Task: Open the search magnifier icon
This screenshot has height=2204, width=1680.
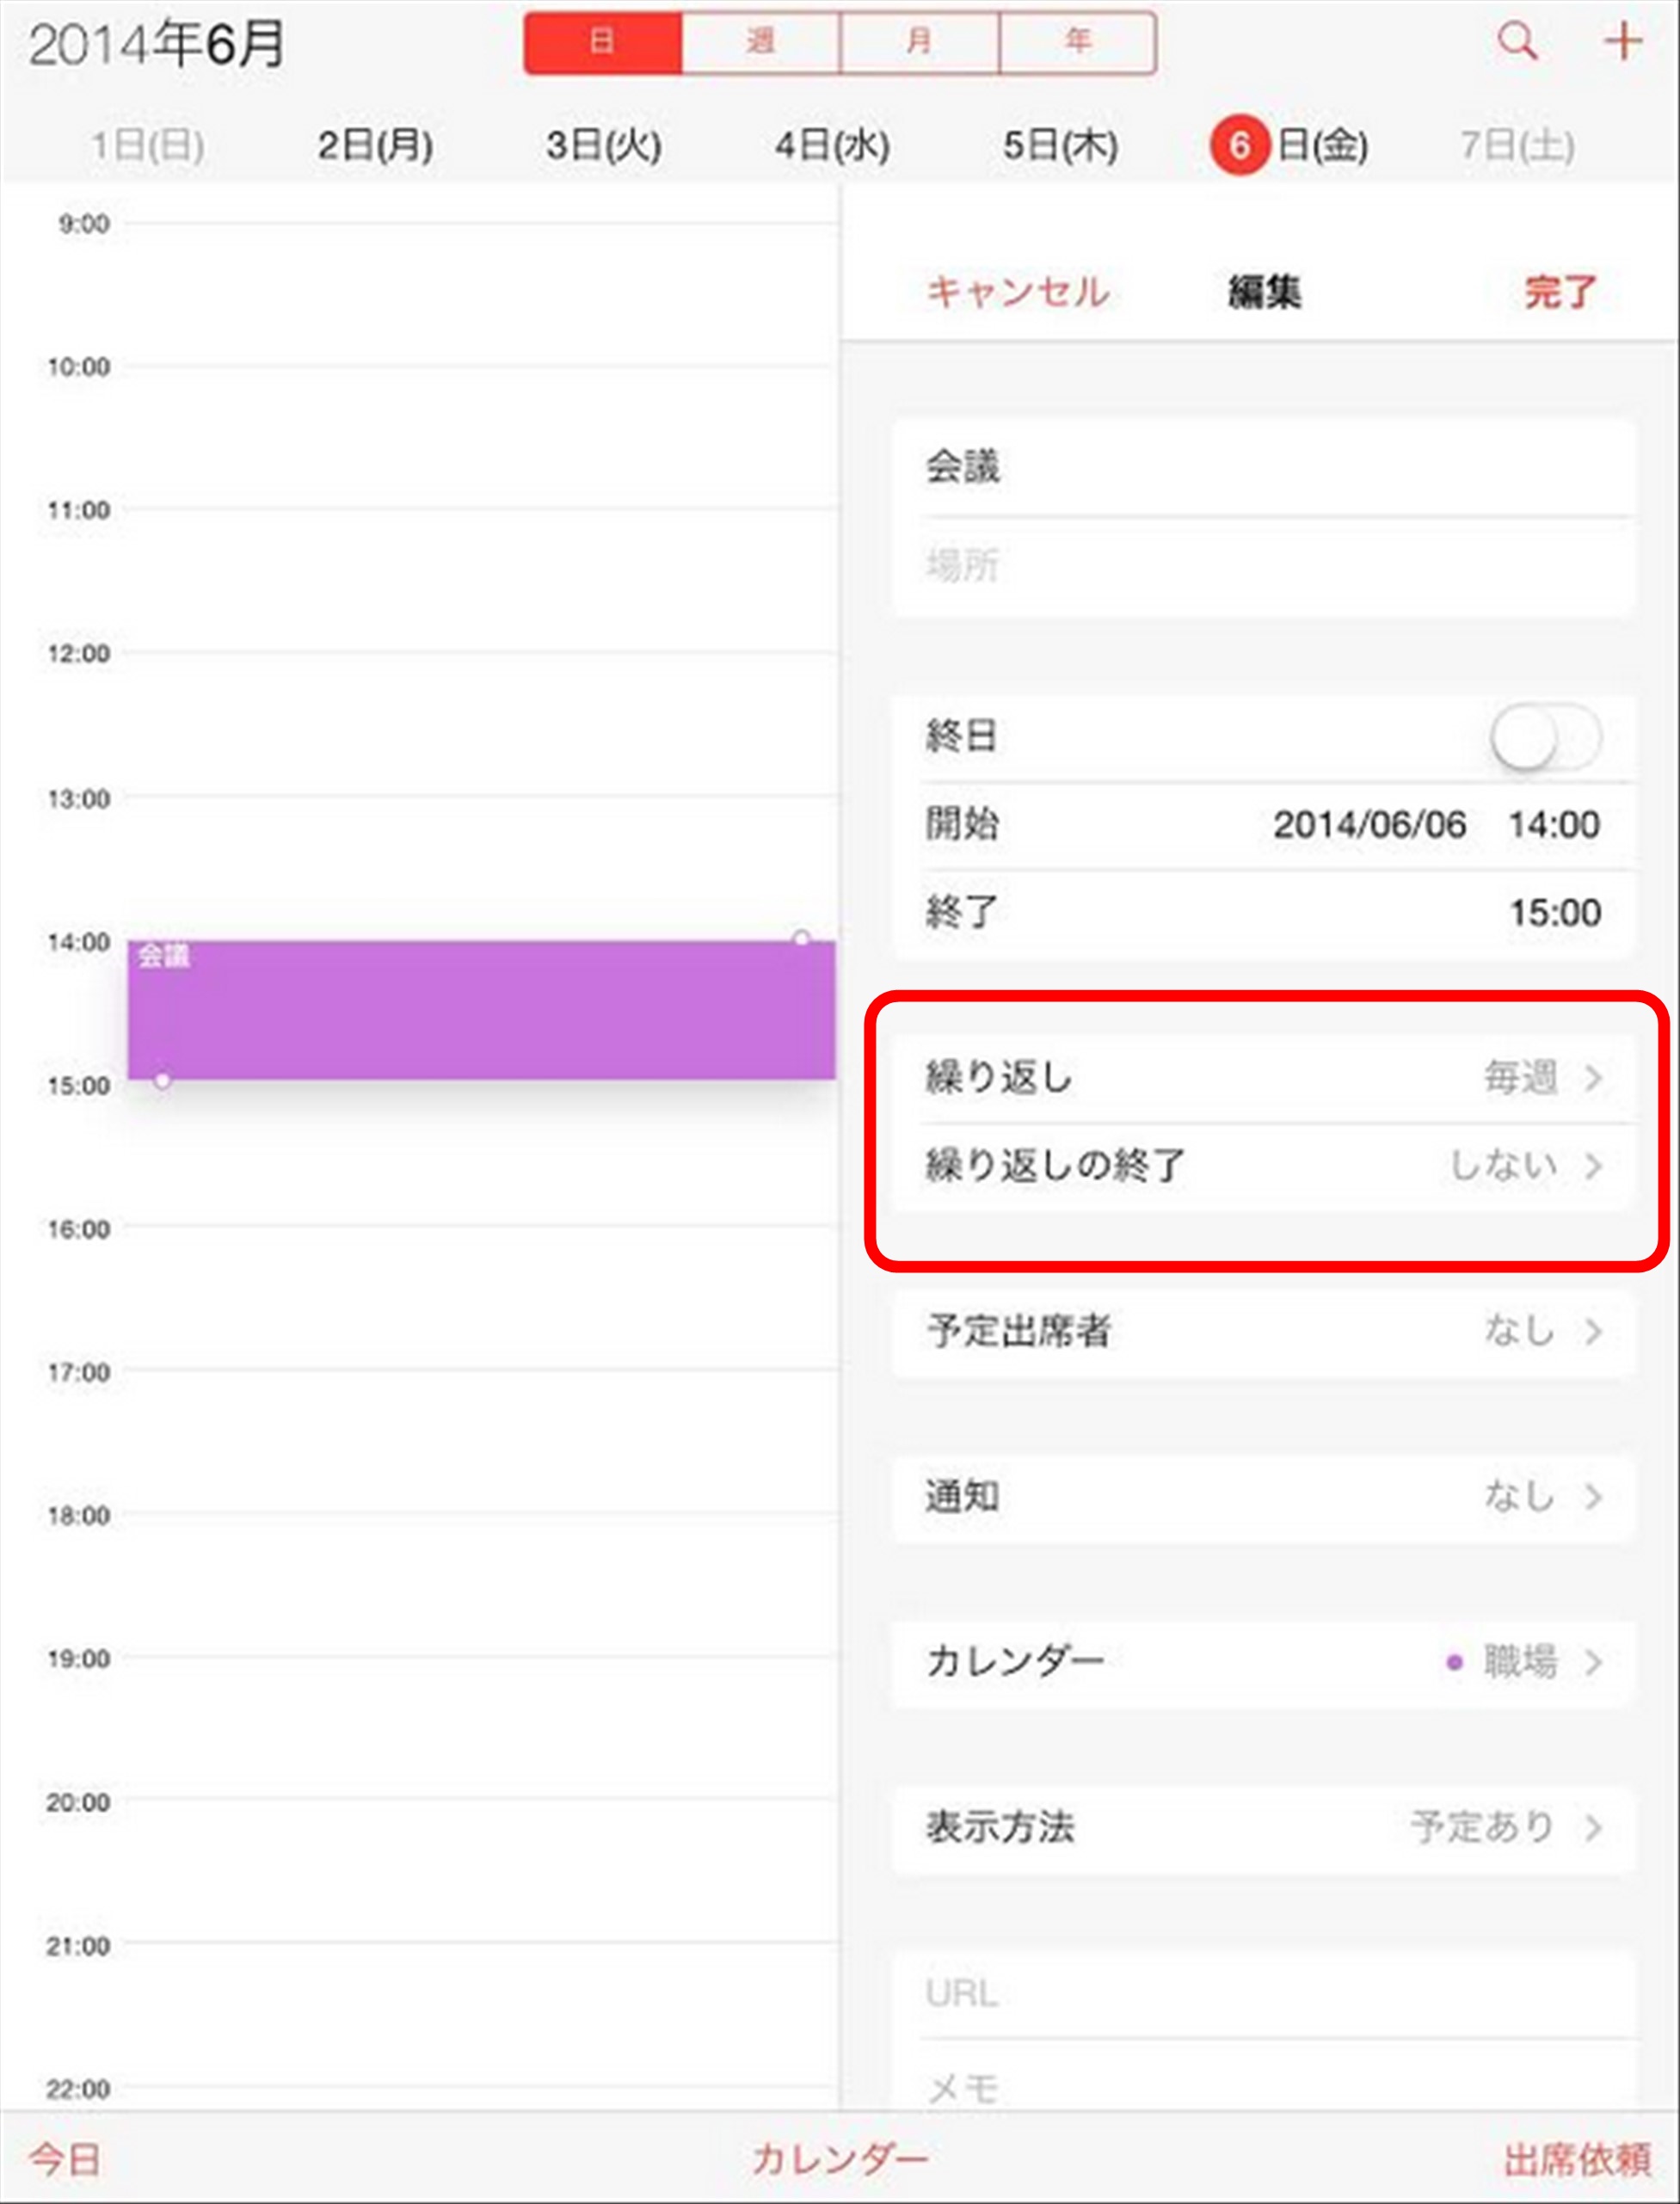Action: coord(1517,42)
